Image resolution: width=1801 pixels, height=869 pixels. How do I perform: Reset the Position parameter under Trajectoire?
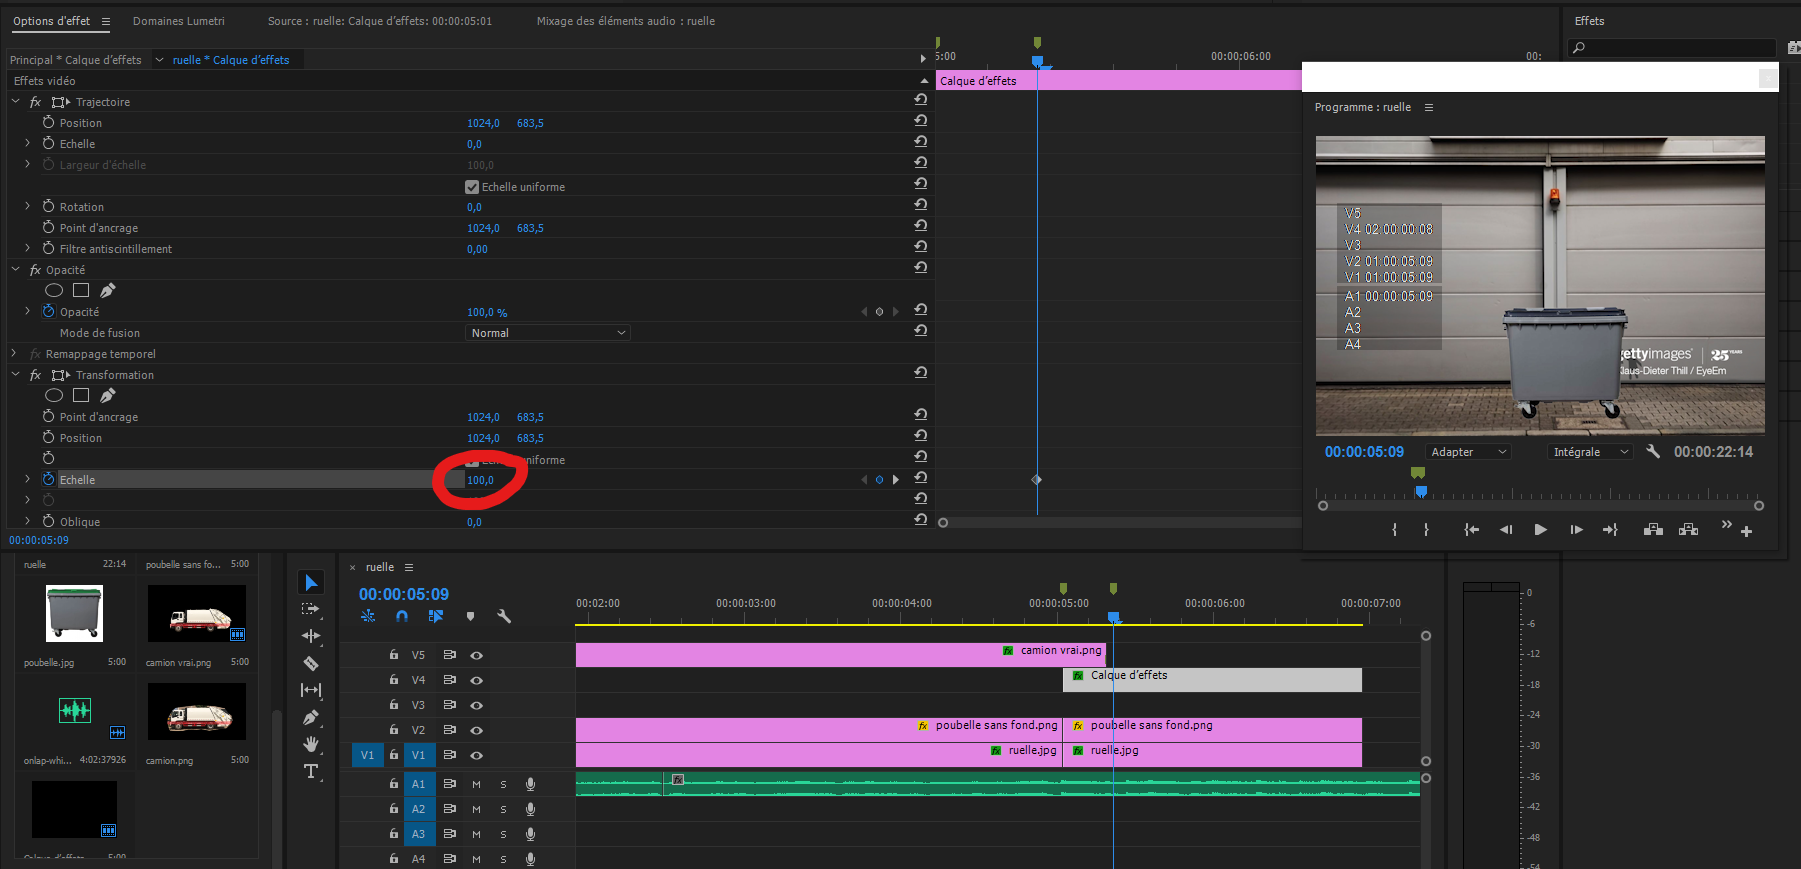[920, 121]
